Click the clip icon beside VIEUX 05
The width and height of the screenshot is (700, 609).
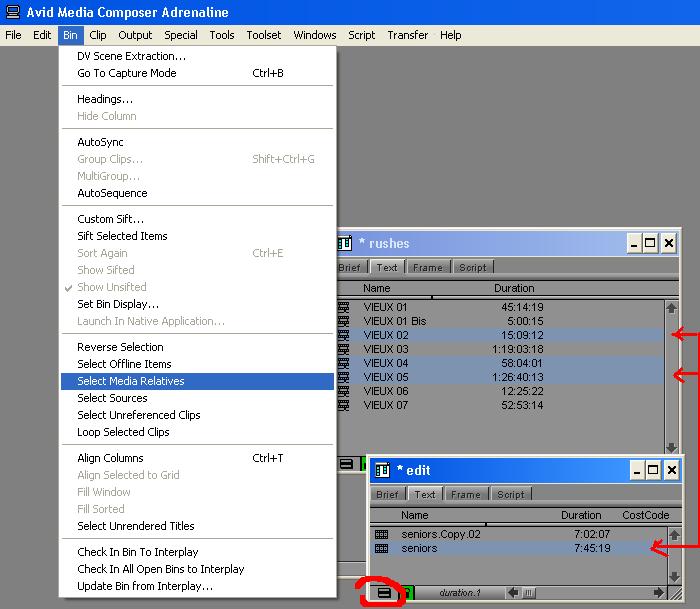[x=343, y=377]
